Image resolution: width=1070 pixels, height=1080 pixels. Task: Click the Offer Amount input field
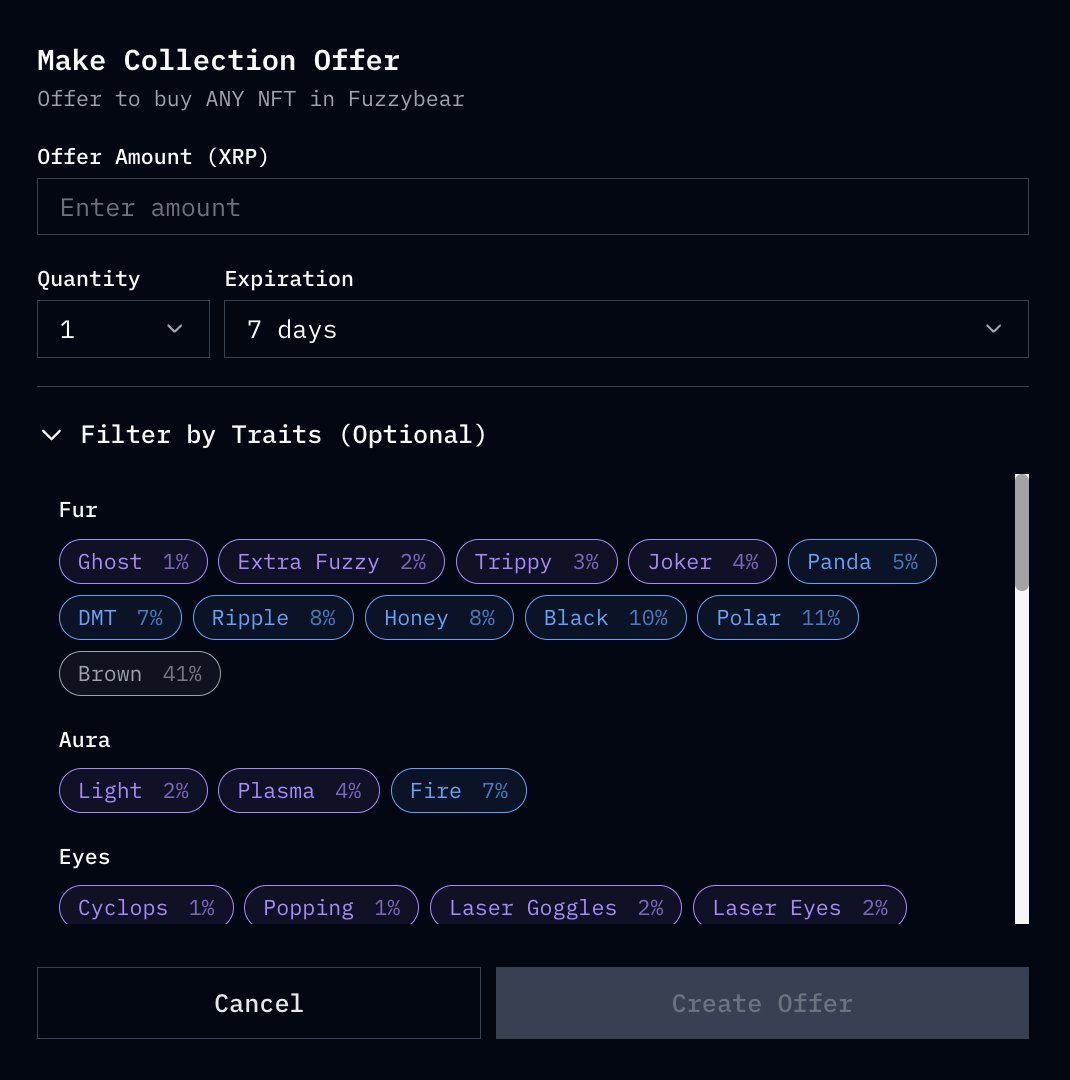[533, 207]
